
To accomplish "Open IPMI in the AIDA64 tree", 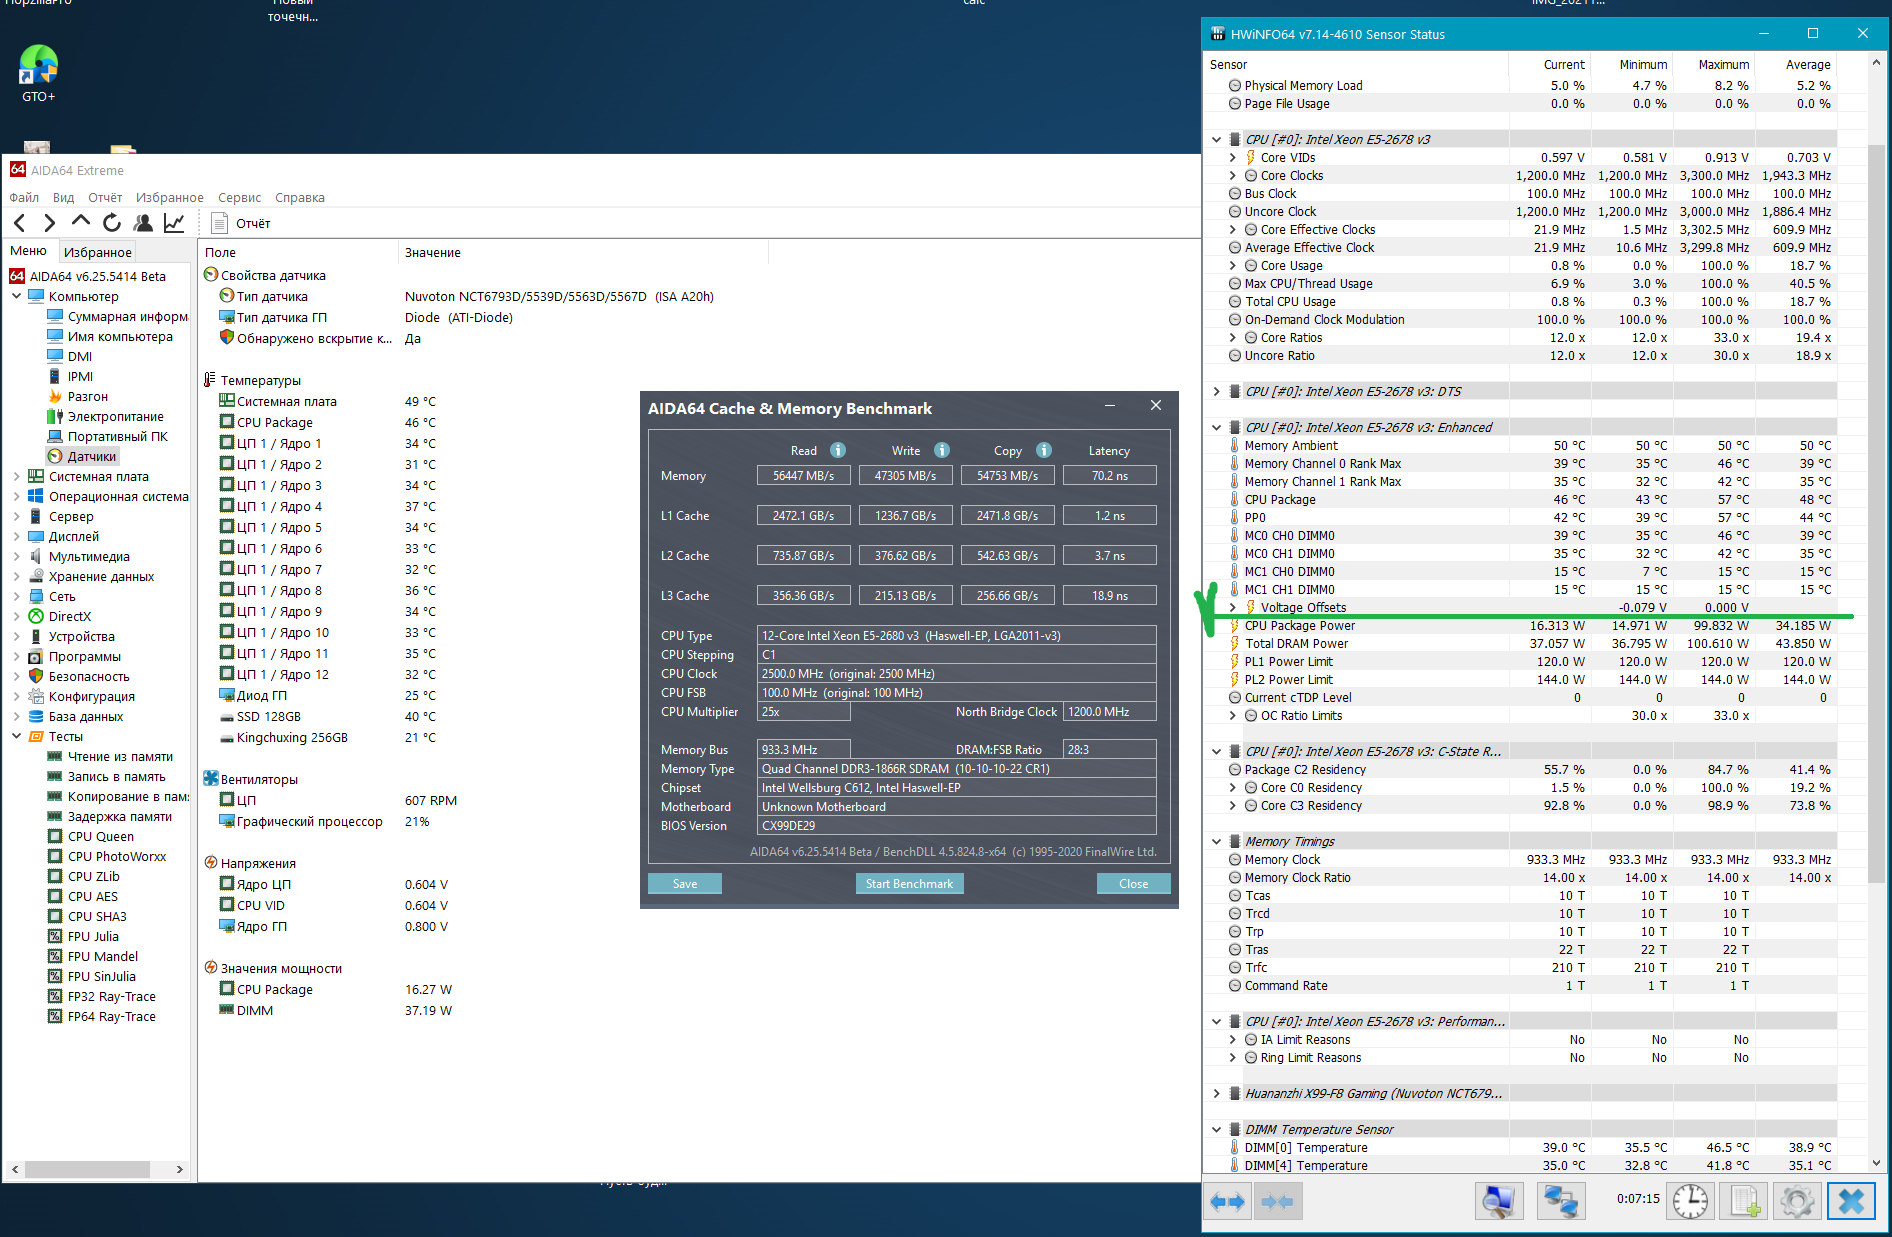I will click(80, 376).
